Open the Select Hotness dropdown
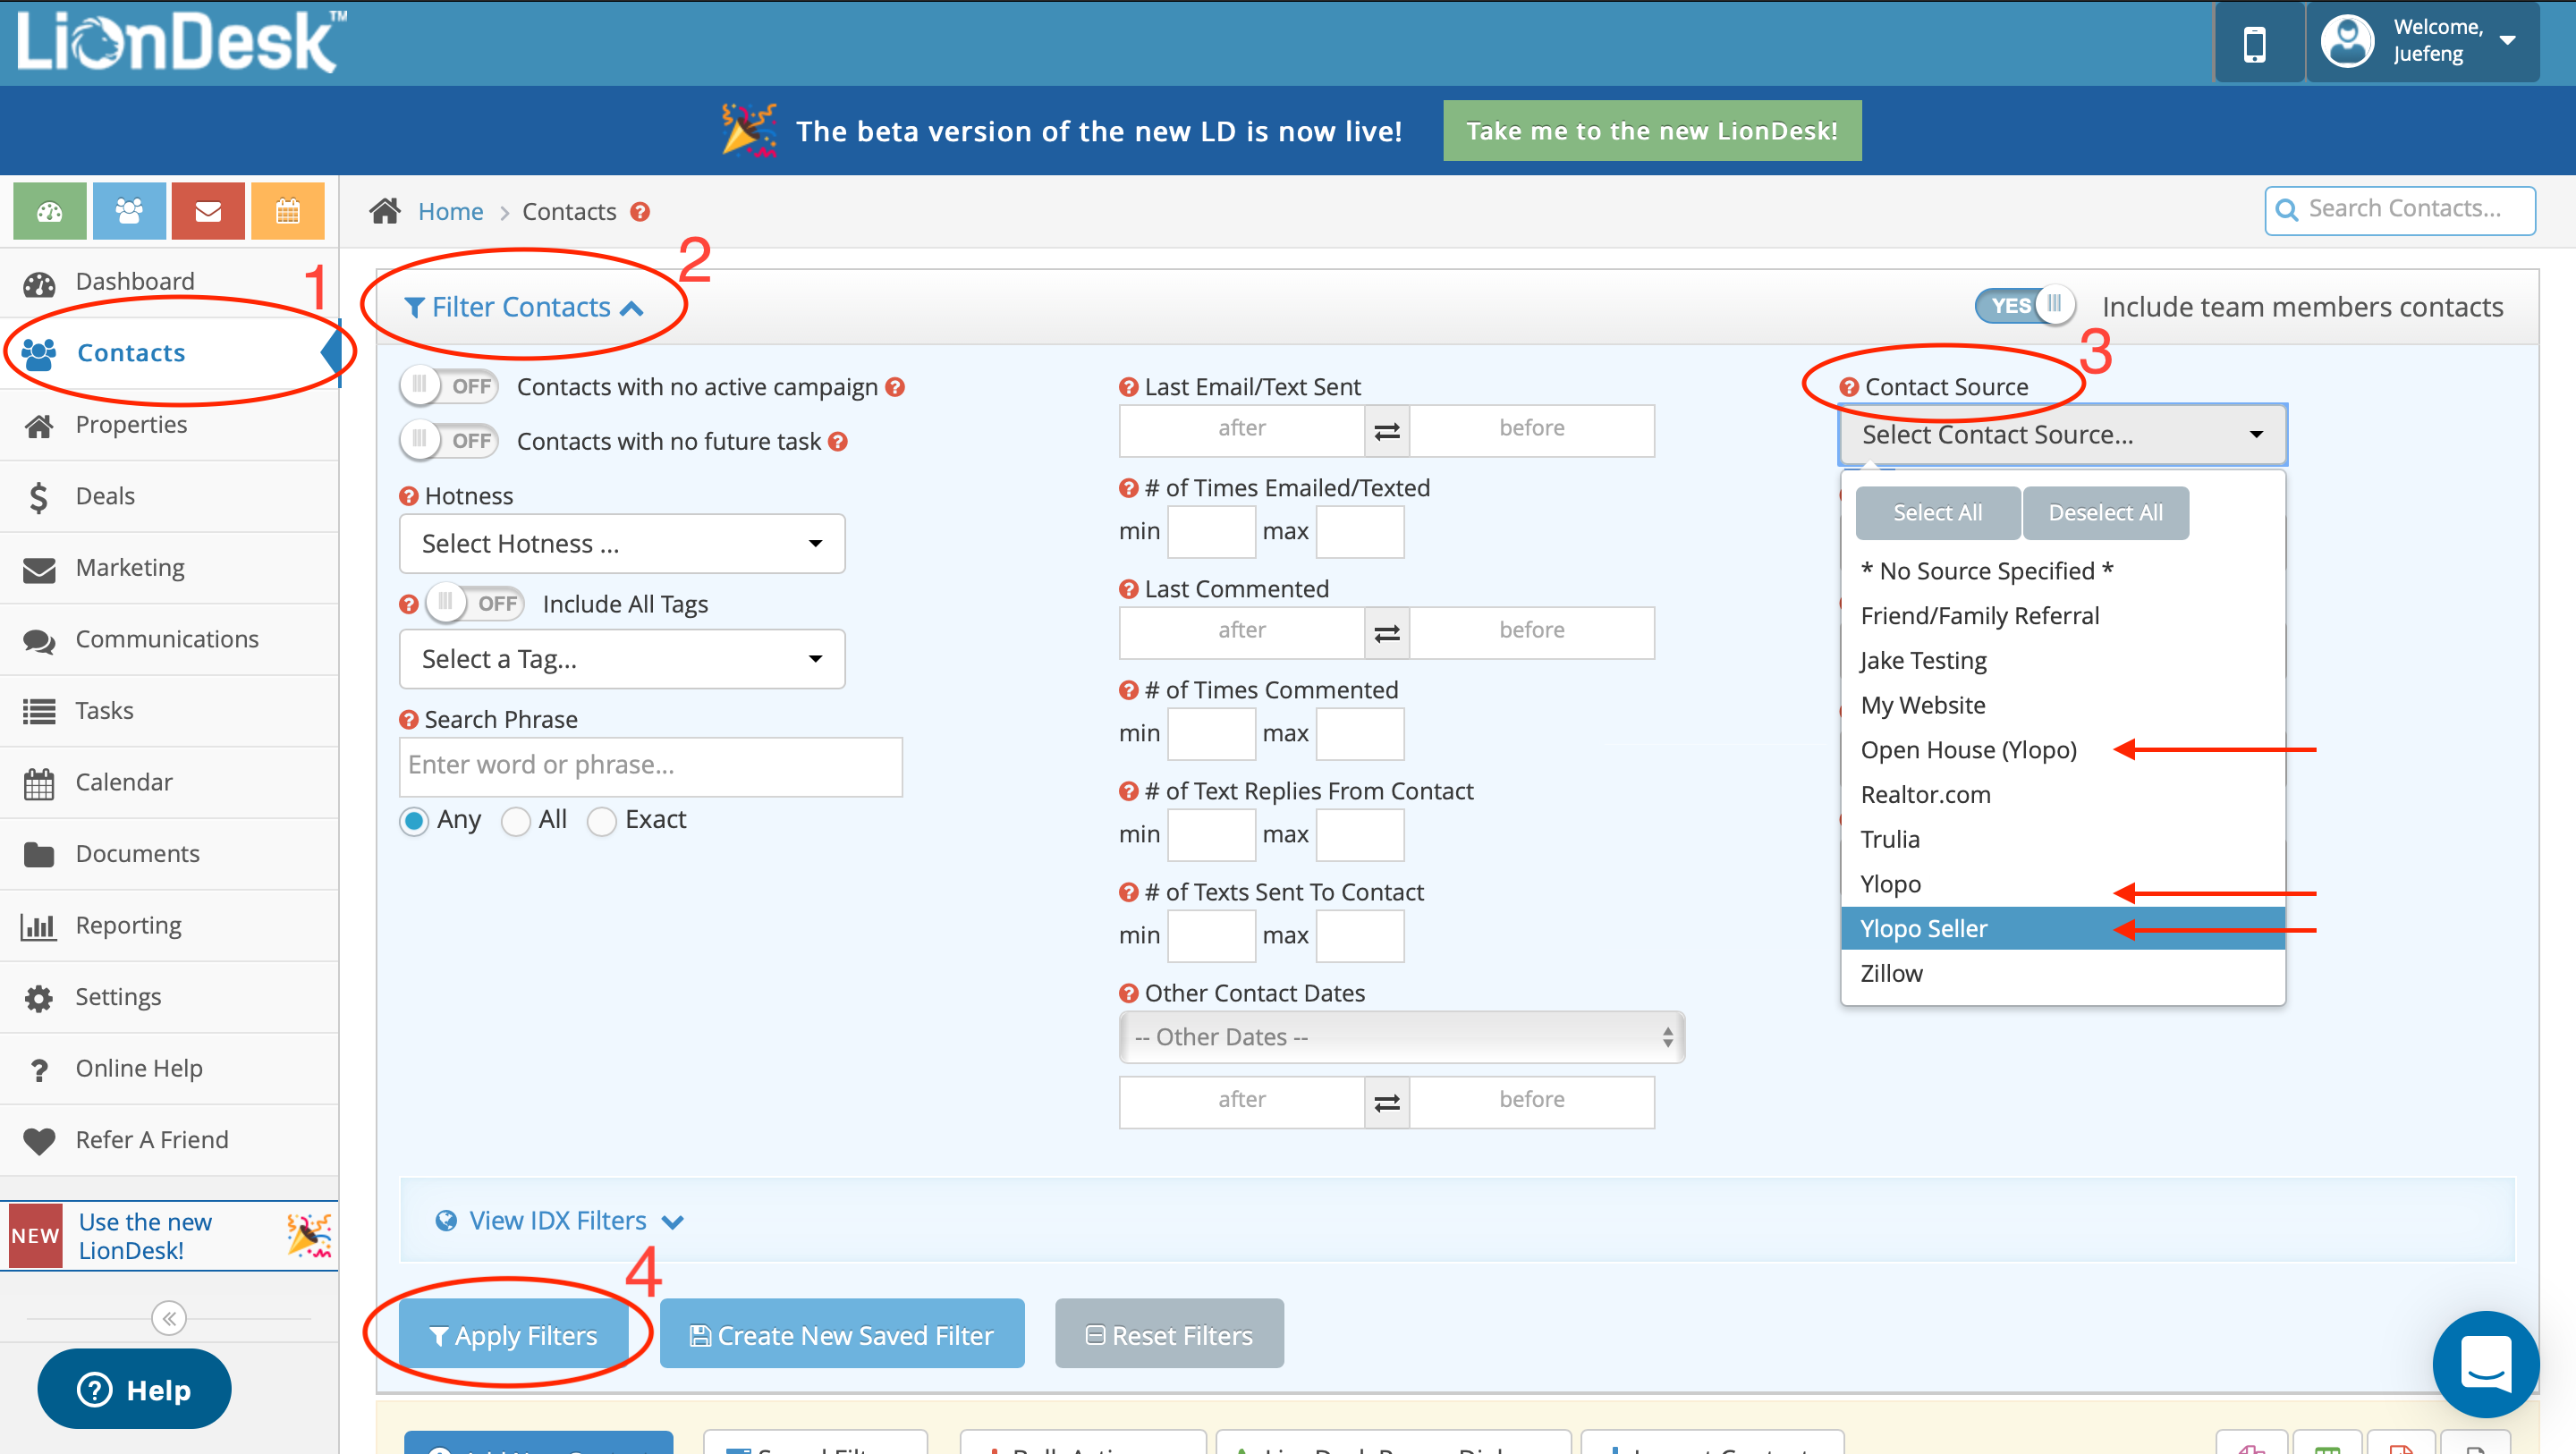The image size is (2576, 1454). (x=621, y=543)
